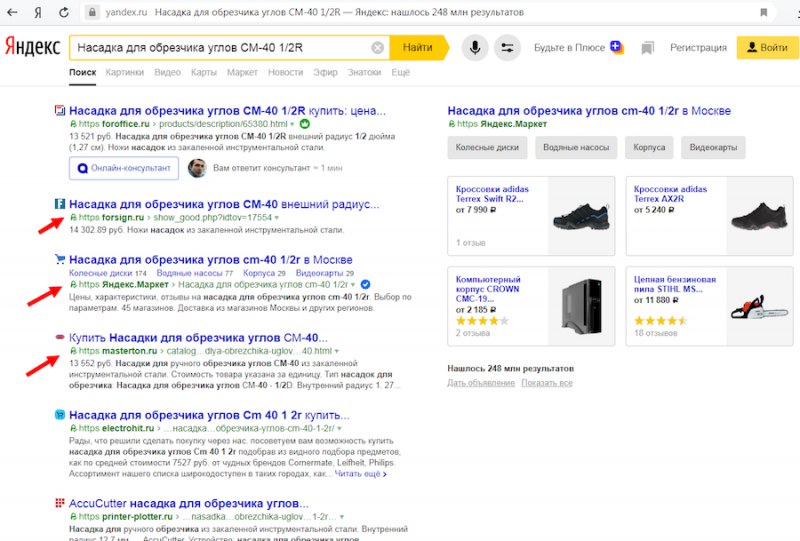Click the Yandex Plus badge icon
The height and width of the screenshot is (541, 800).
[617, 47]
